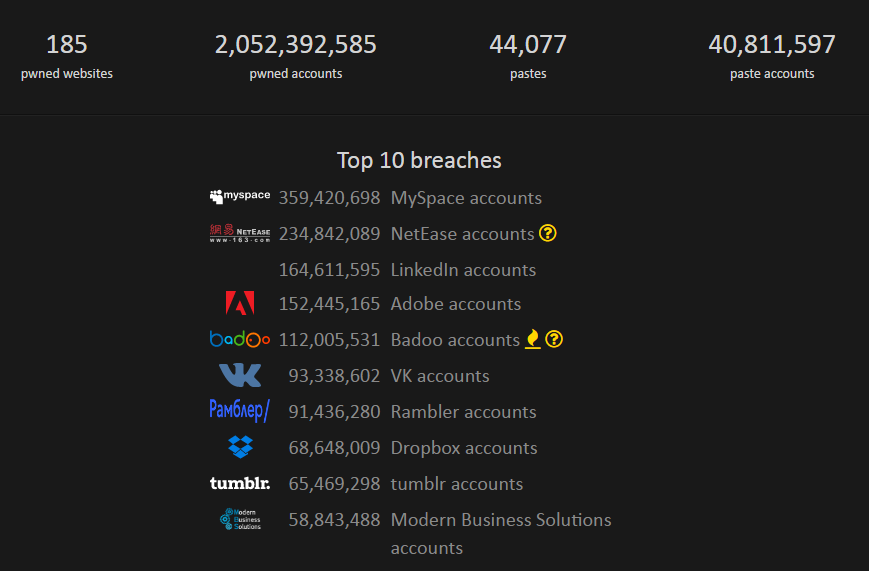This screenshot has width=869, height=571.
Task: Click the Dropbox logo icon
Action: 241,447
